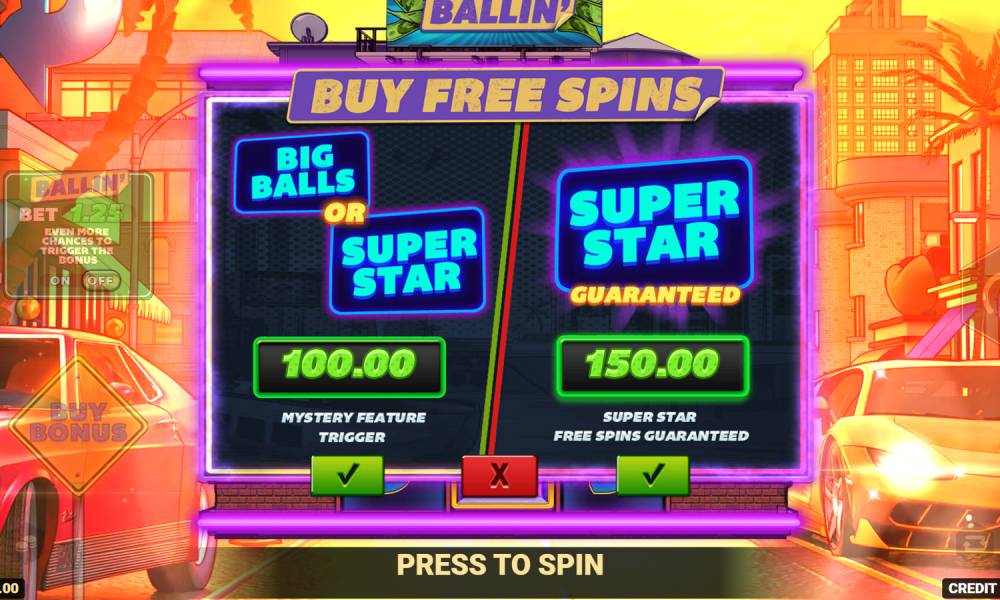Viewport: 1000px width, 600px height.
Task: Cancel with the red X button
Action: tap(499, 476)
